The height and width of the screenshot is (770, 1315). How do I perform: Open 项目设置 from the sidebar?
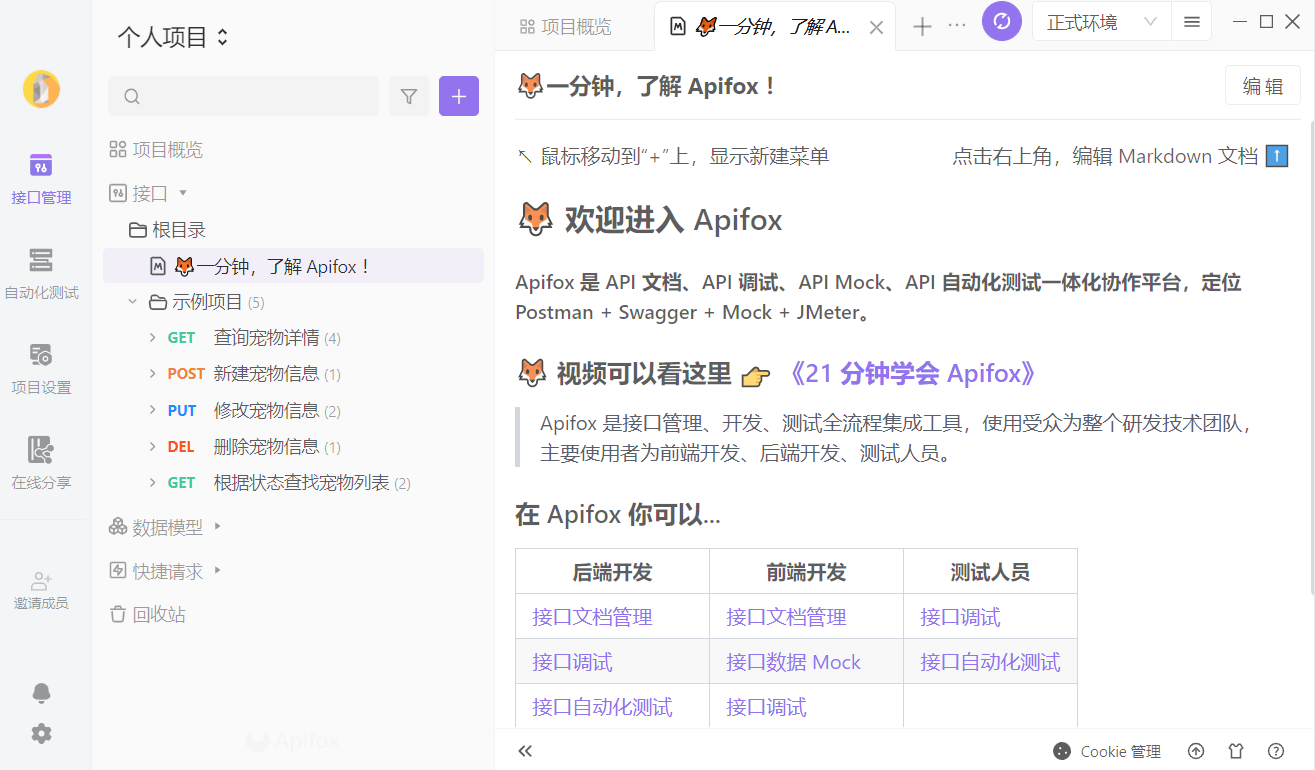[x=41, y=366]
